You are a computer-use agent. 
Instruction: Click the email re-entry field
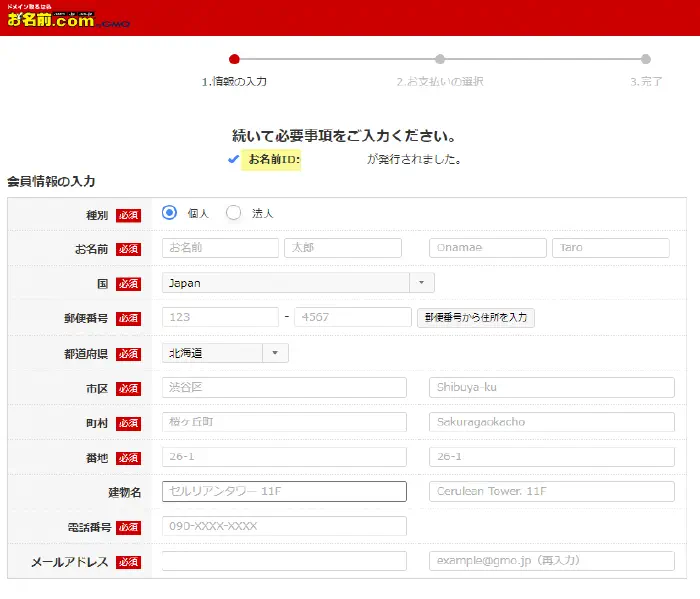pos(552,561)
